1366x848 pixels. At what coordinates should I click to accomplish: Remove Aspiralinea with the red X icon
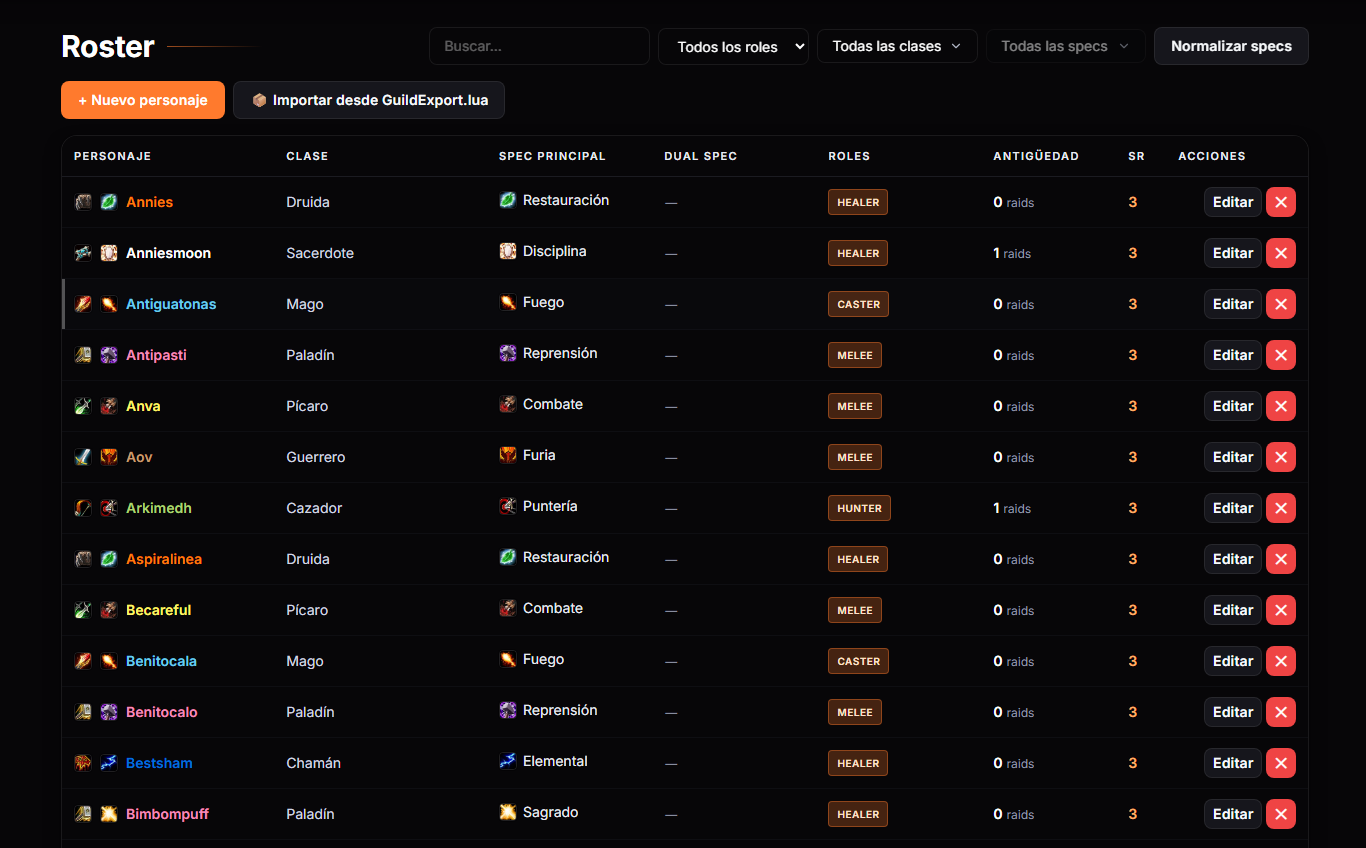[1281, 559]
